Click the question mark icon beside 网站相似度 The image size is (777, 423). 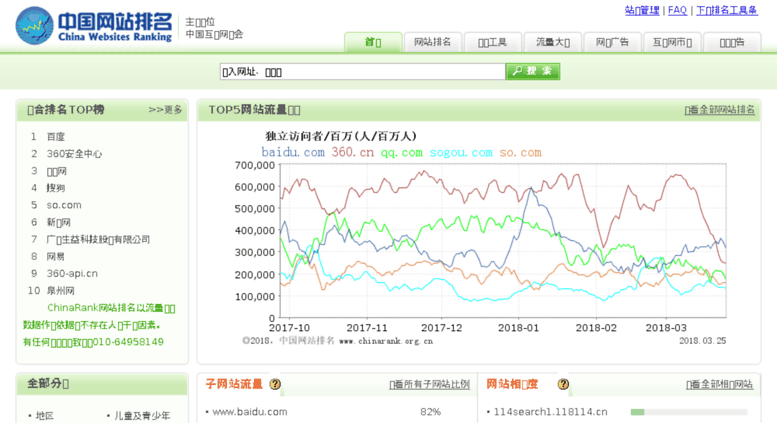click(x=563, y=384)
